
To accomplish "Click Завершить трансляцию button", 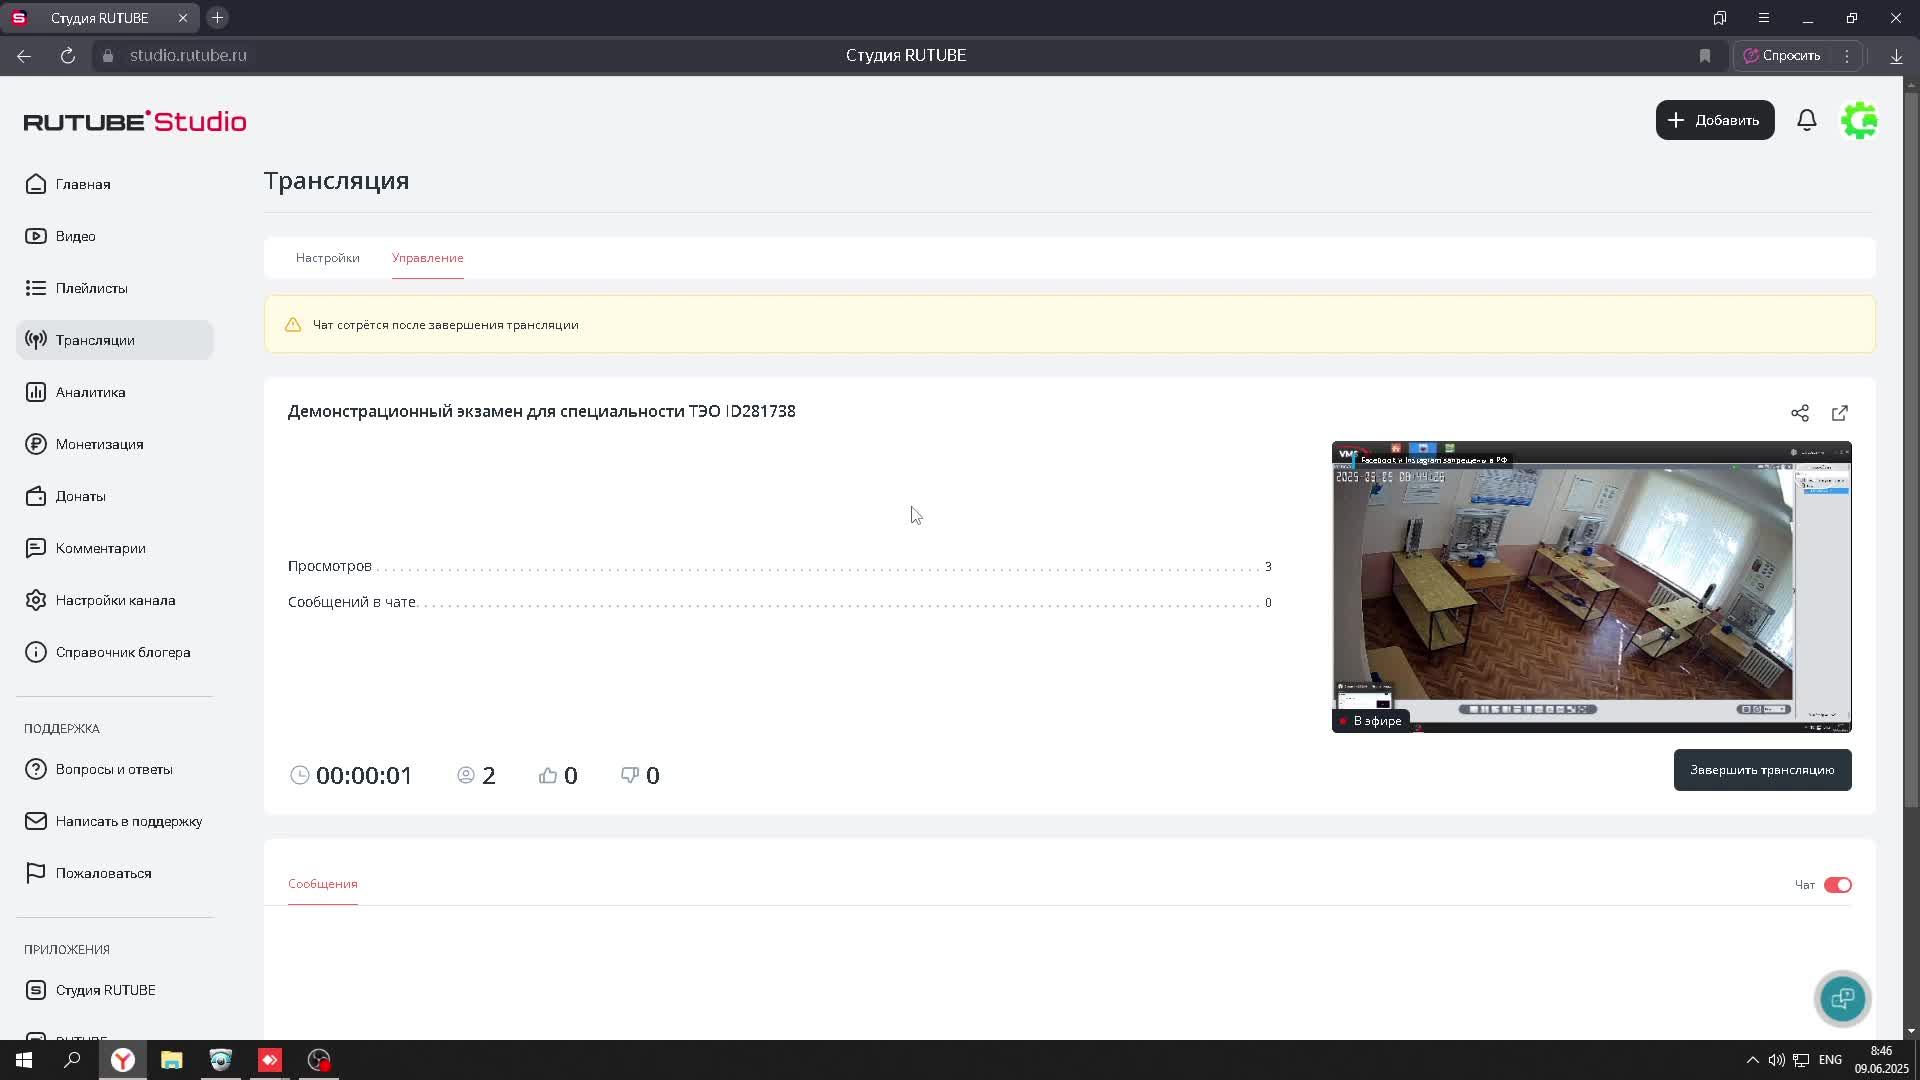I will tap(1762, 770).
